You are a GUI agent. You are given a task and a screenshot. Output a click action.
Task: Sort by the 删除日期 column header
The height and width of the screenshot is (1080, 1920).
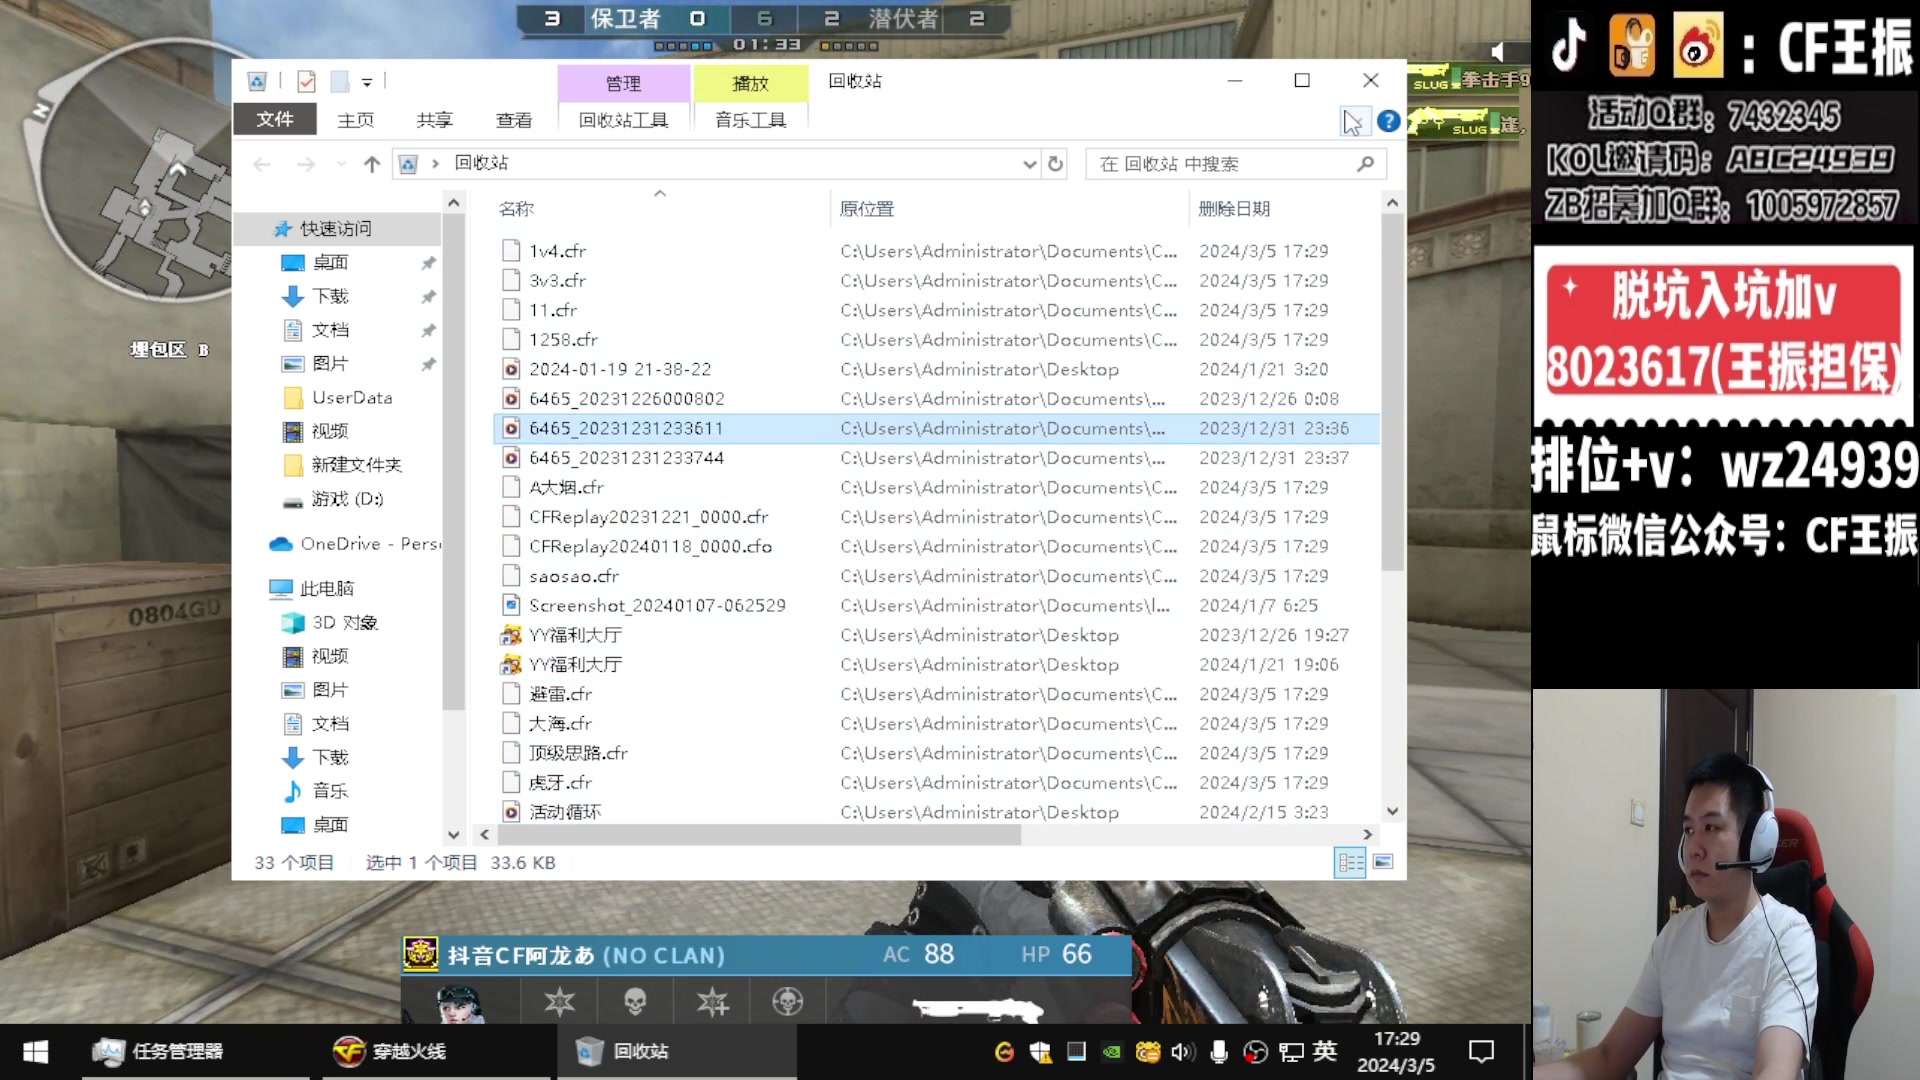coord(1234,209)
